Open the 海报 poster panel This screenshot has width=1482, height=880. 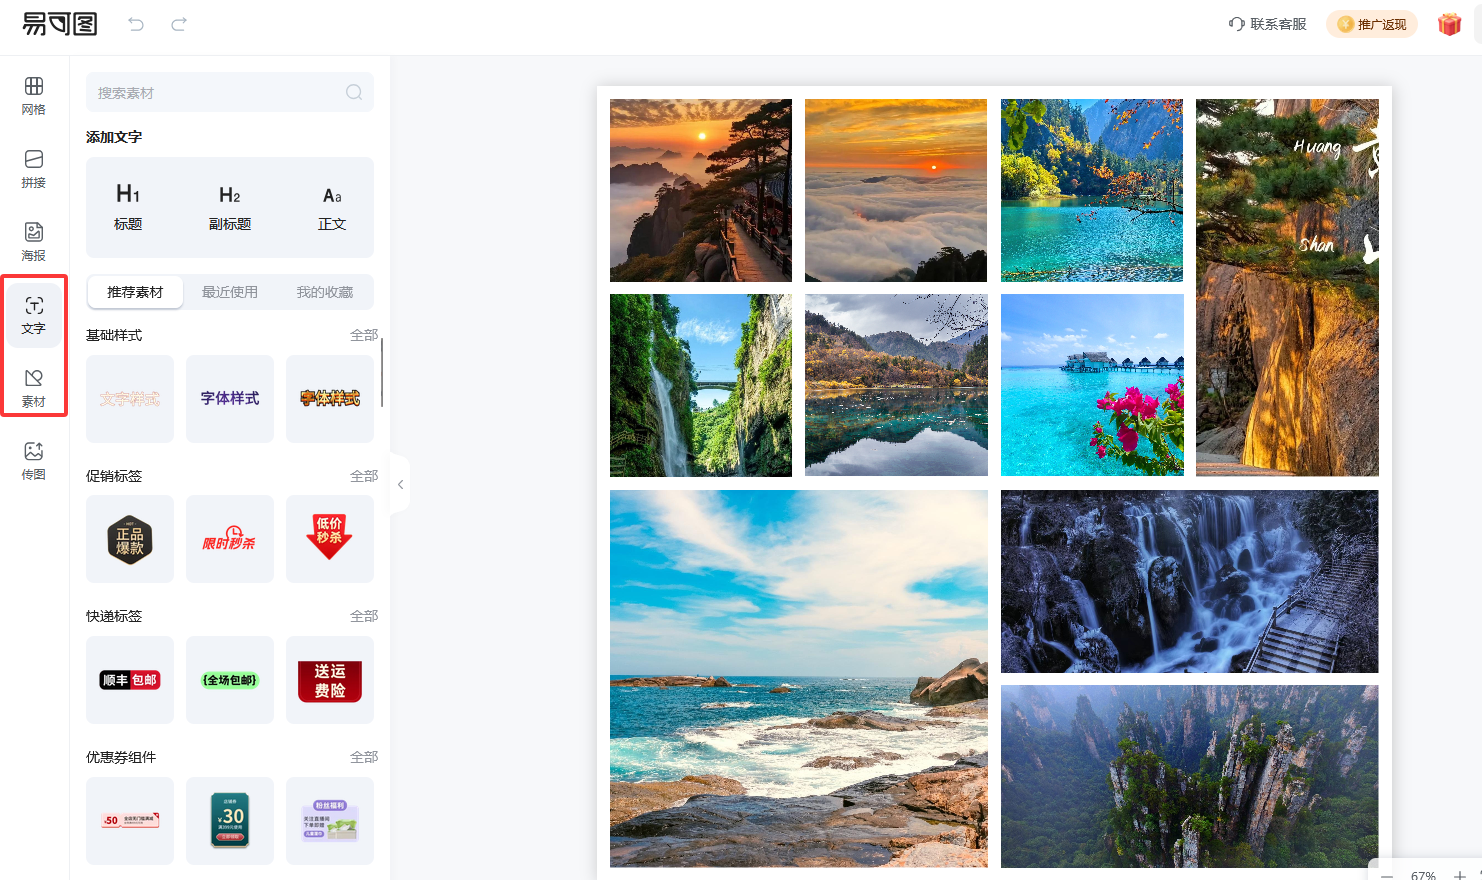coord(34,242)
